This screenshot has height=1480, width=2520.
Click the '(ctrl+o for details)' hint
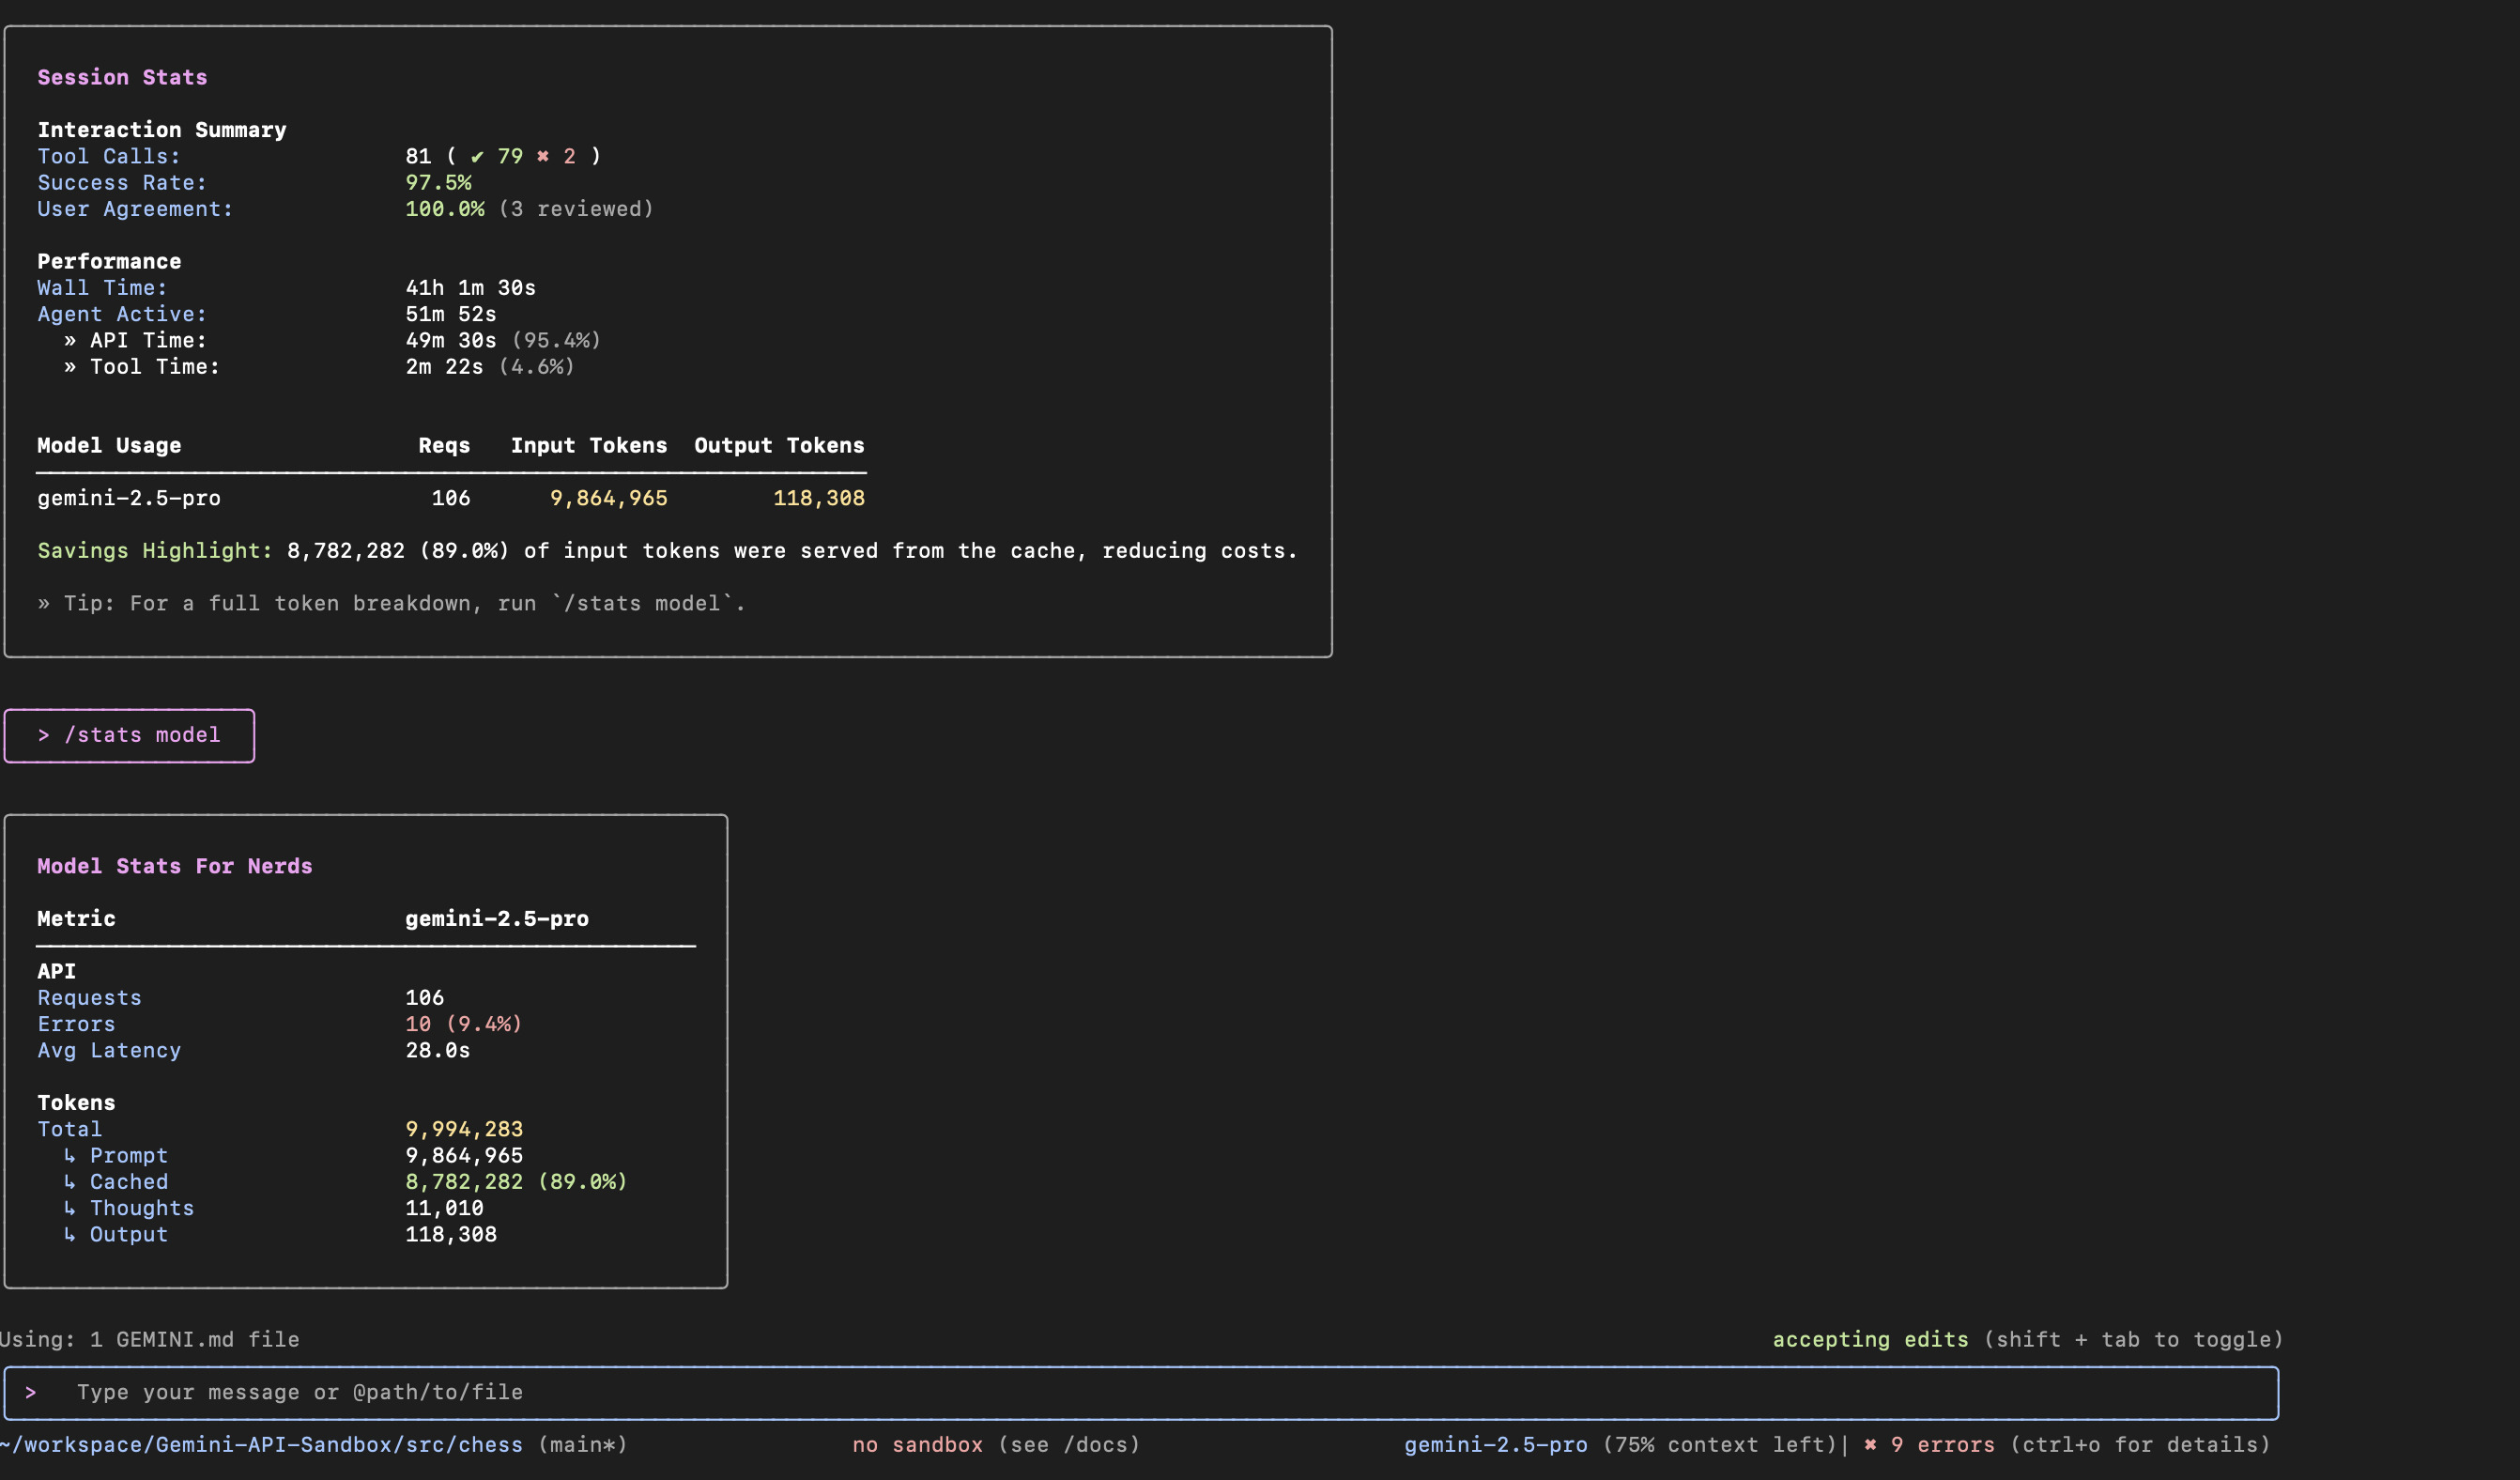pos(2140,1445)
